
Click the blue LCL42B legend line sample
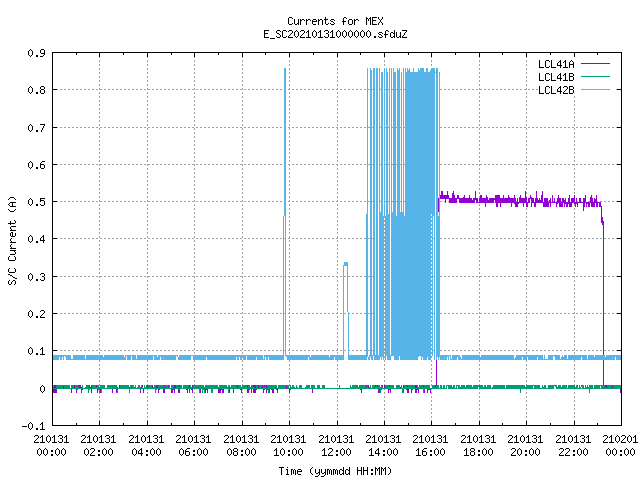595,89
